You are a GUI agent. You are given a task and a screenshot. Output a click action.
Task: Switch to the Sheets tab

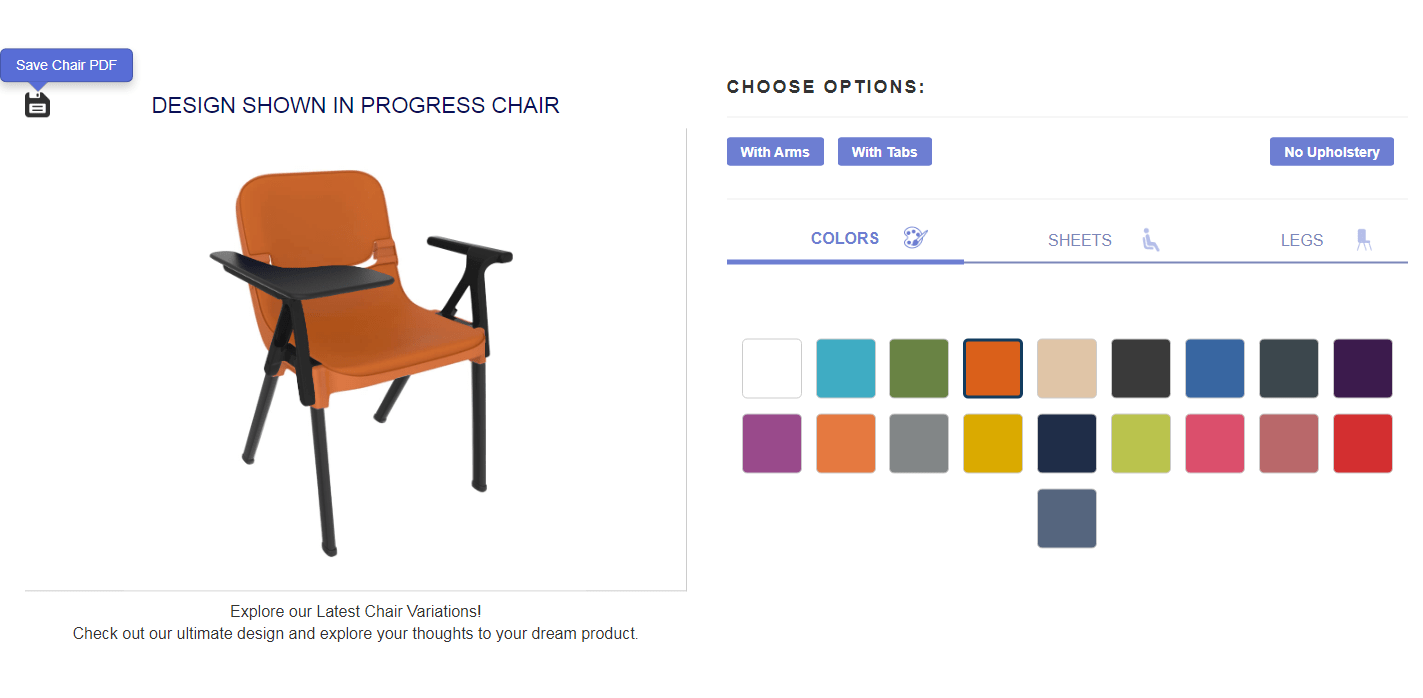(x=1079, y=240)
